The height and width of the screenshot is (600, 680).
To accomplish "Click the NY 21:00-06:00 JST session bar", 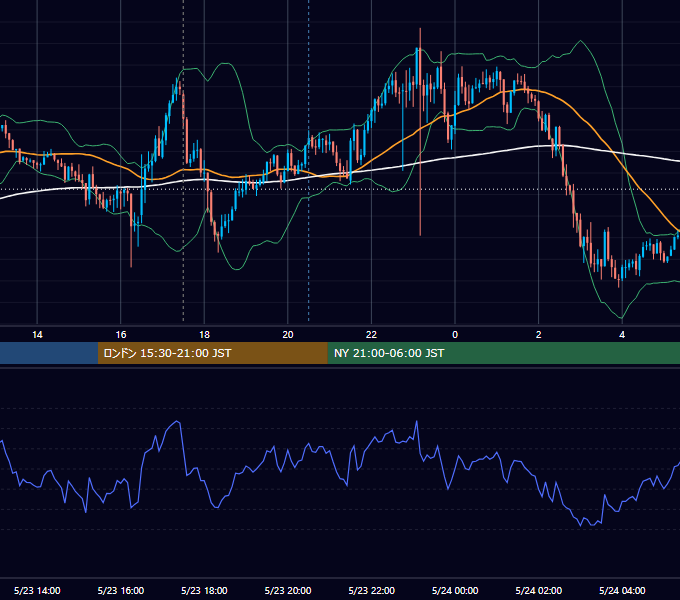I will (503, 353).
